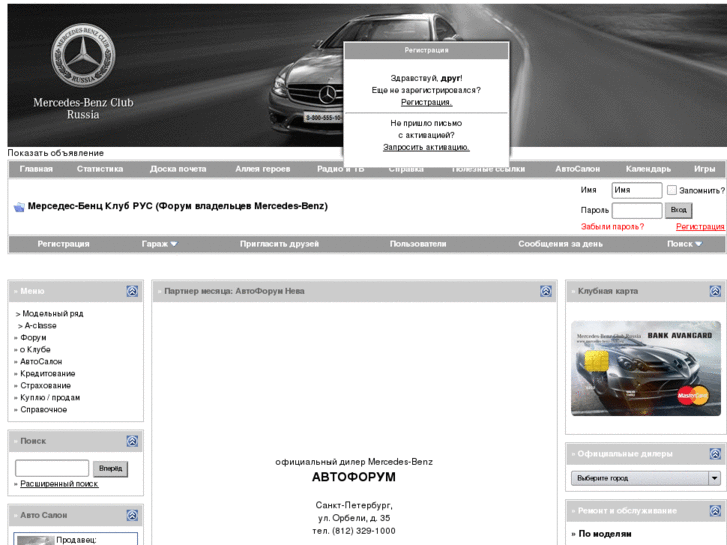
Task: Focus the Пароль password field
Action: (x=637, y=210)
